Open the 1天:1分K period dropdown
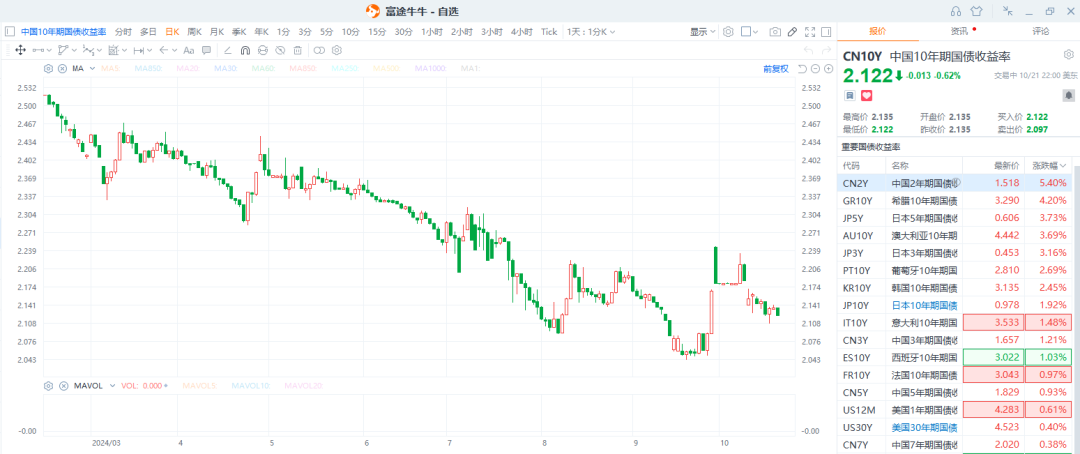Viewport: 1080px width, 454px height. tap(589, 32)
